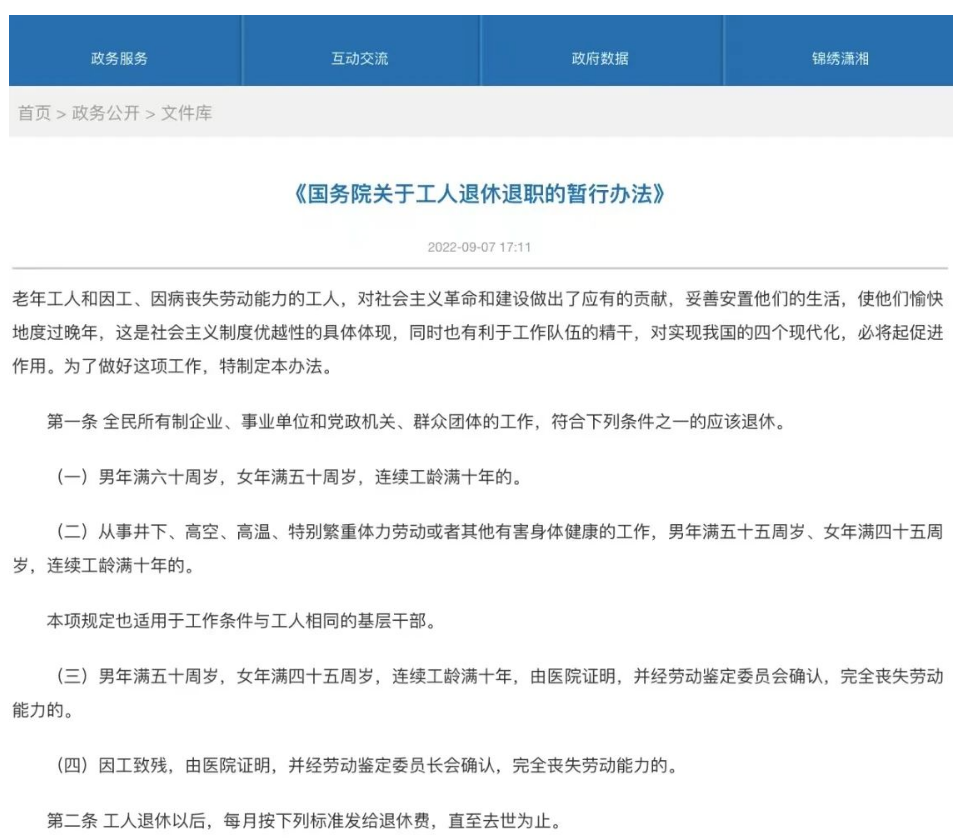Click the 第一条 全民所有制企业 paragraph
Viewport: 961px width, 840px height.
(x=417, y=422)
